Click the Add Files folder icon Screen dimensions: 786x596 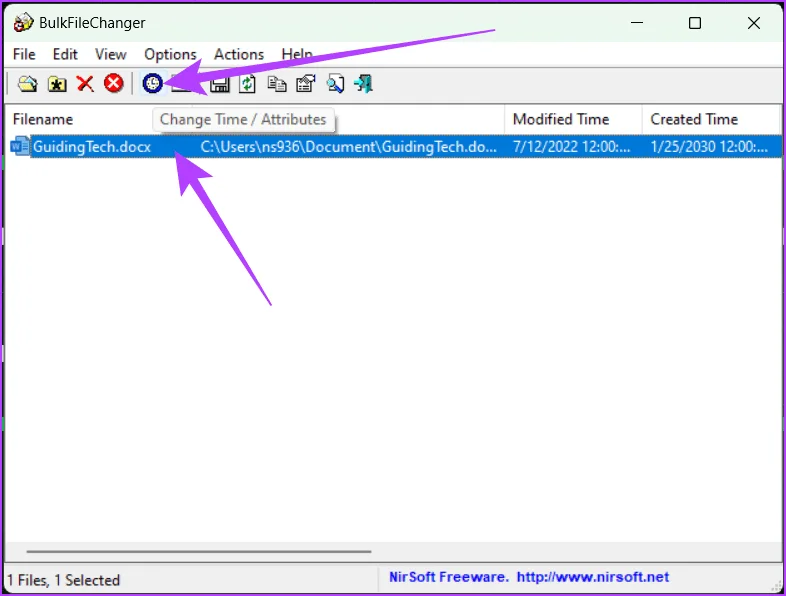28,83
